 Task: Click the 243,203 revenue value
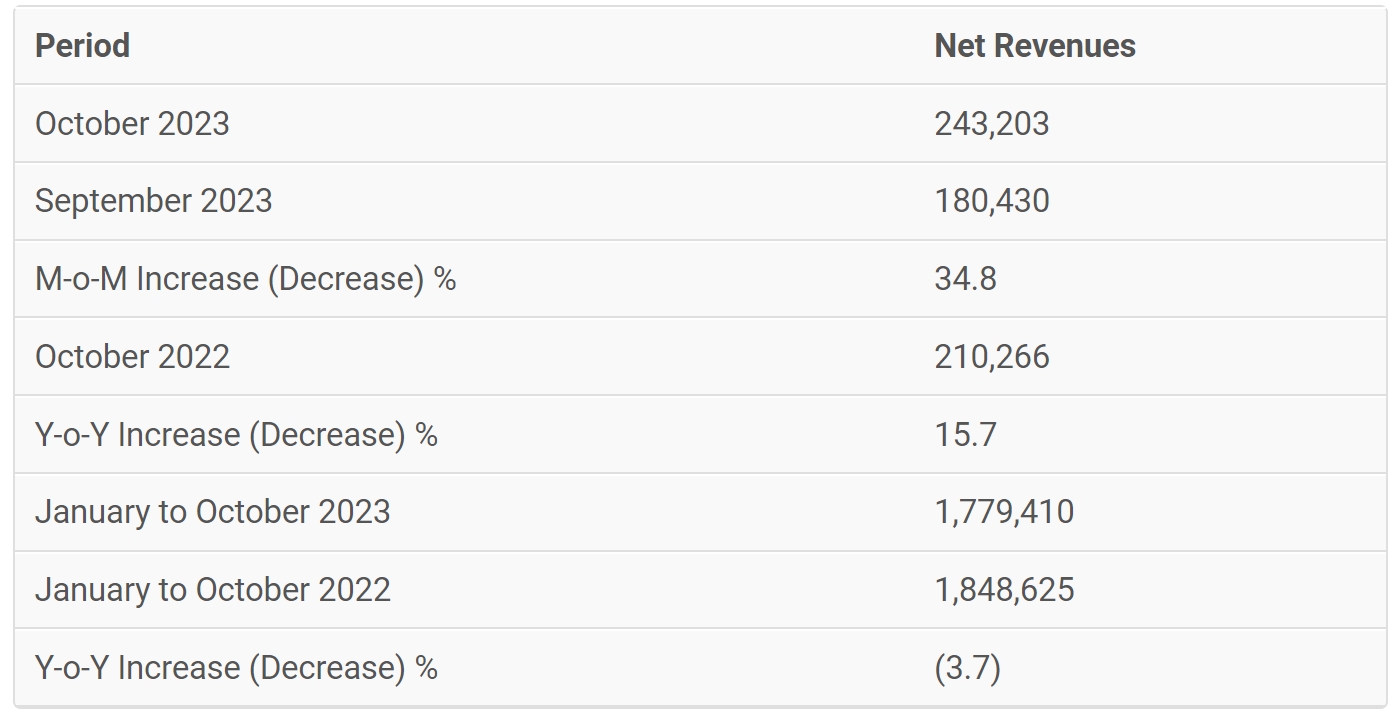(991, 124)
